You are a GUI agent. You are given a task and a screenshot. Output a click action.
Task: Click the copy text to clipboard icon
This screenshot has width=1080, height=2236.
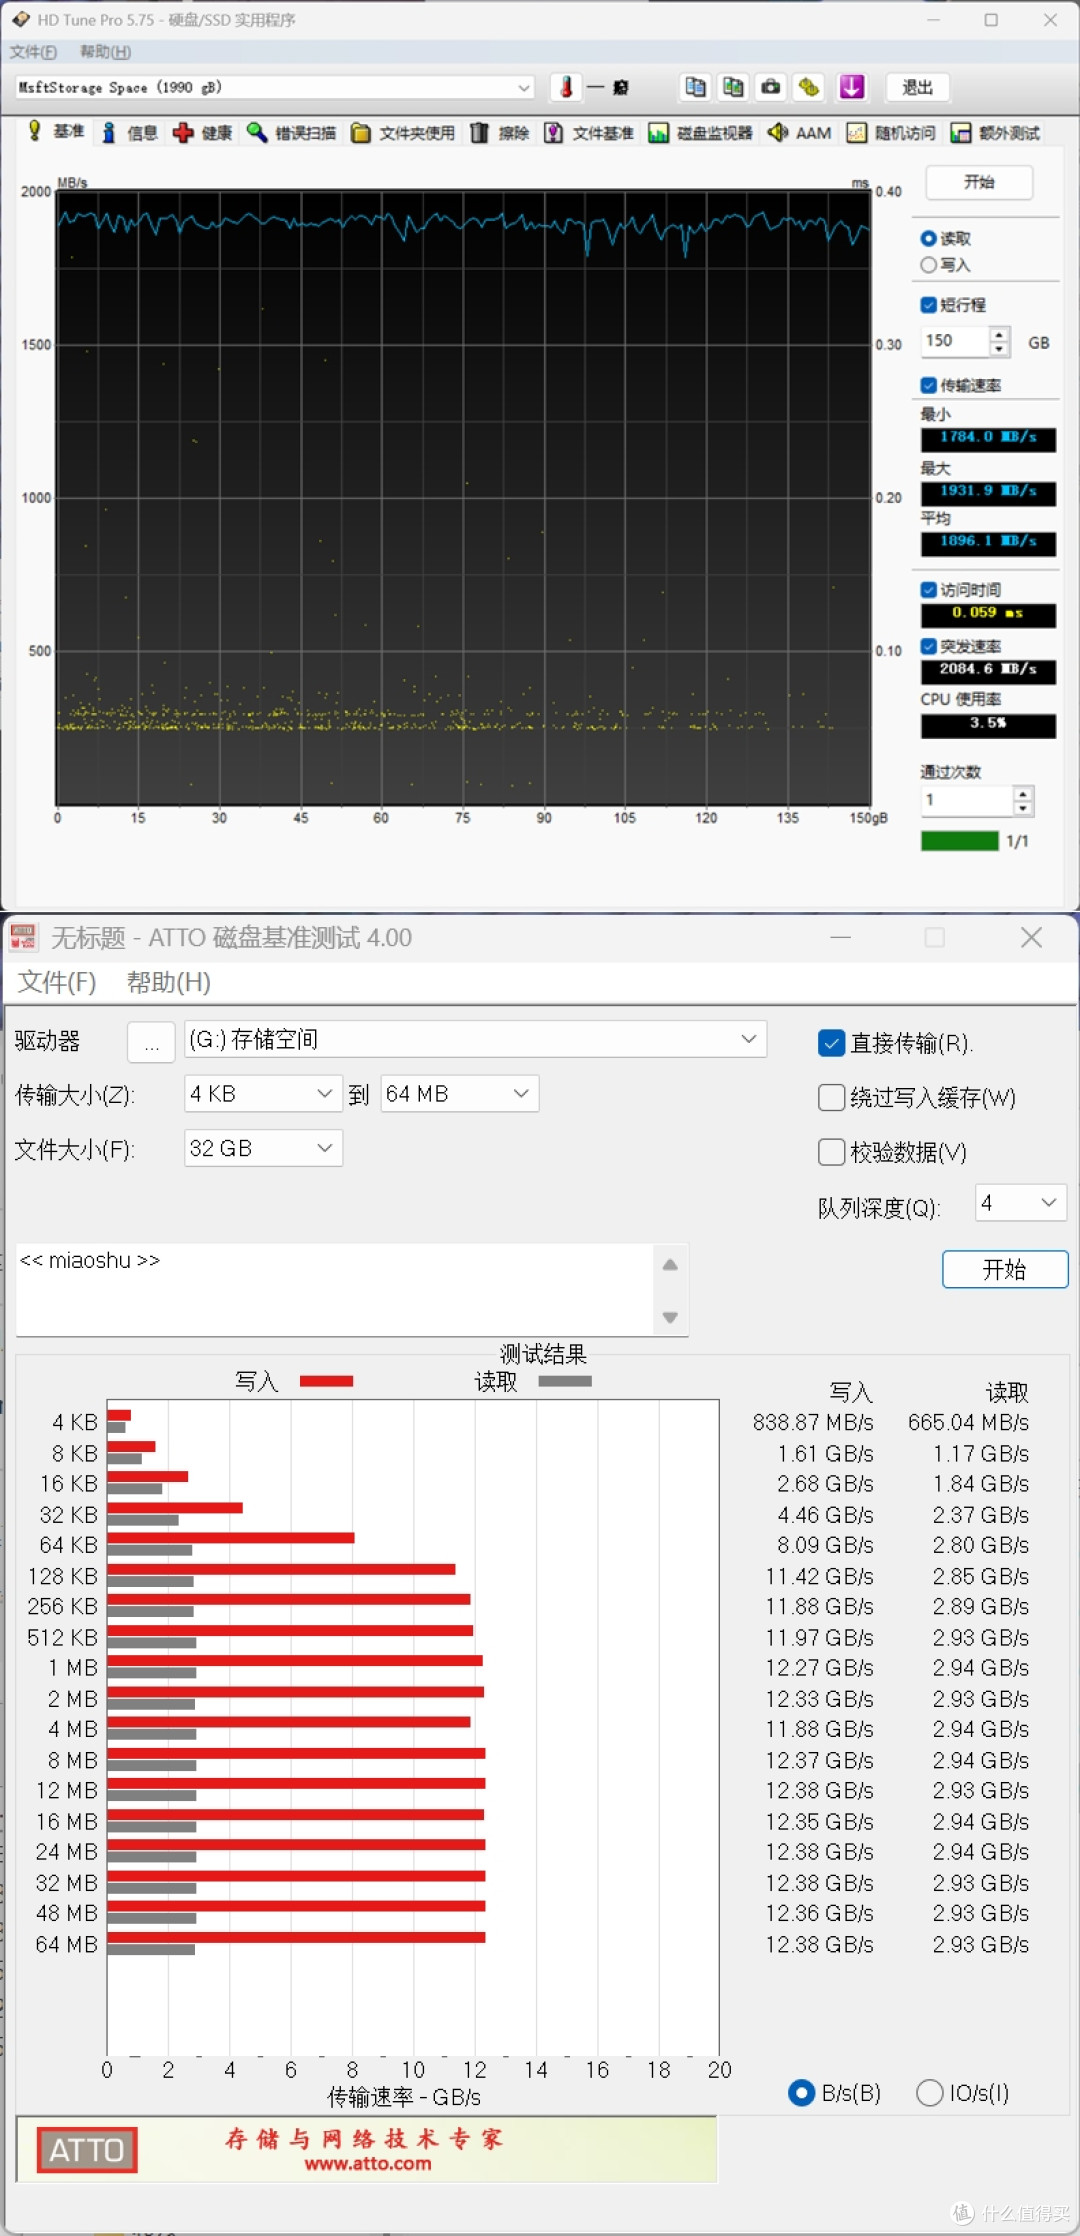695,87
